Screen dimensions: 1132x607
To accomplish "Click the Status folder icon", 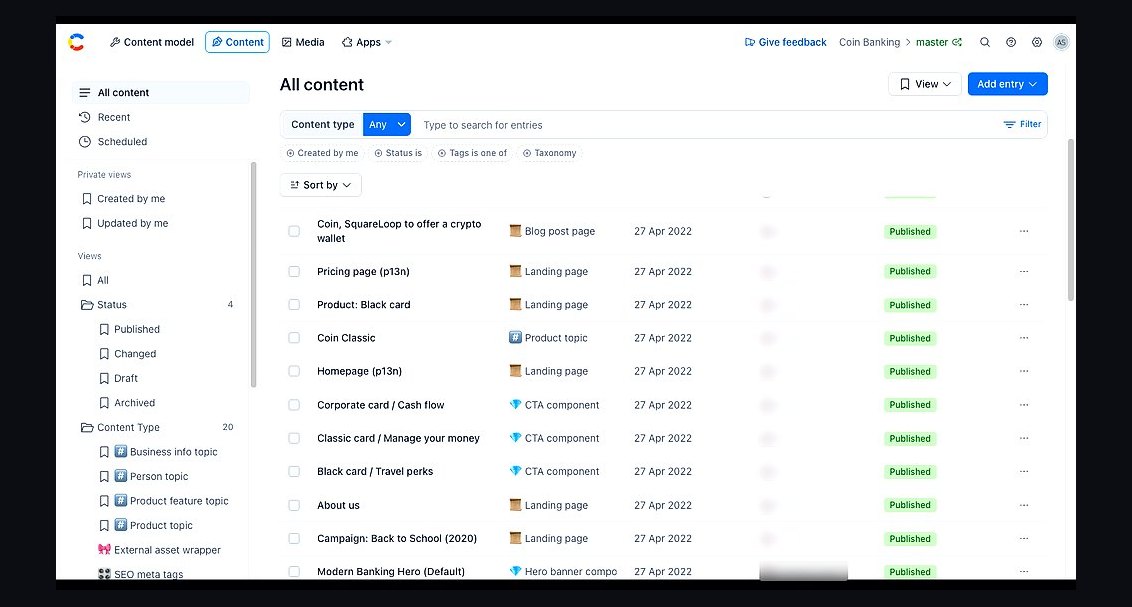I will [x=87, y=305].
